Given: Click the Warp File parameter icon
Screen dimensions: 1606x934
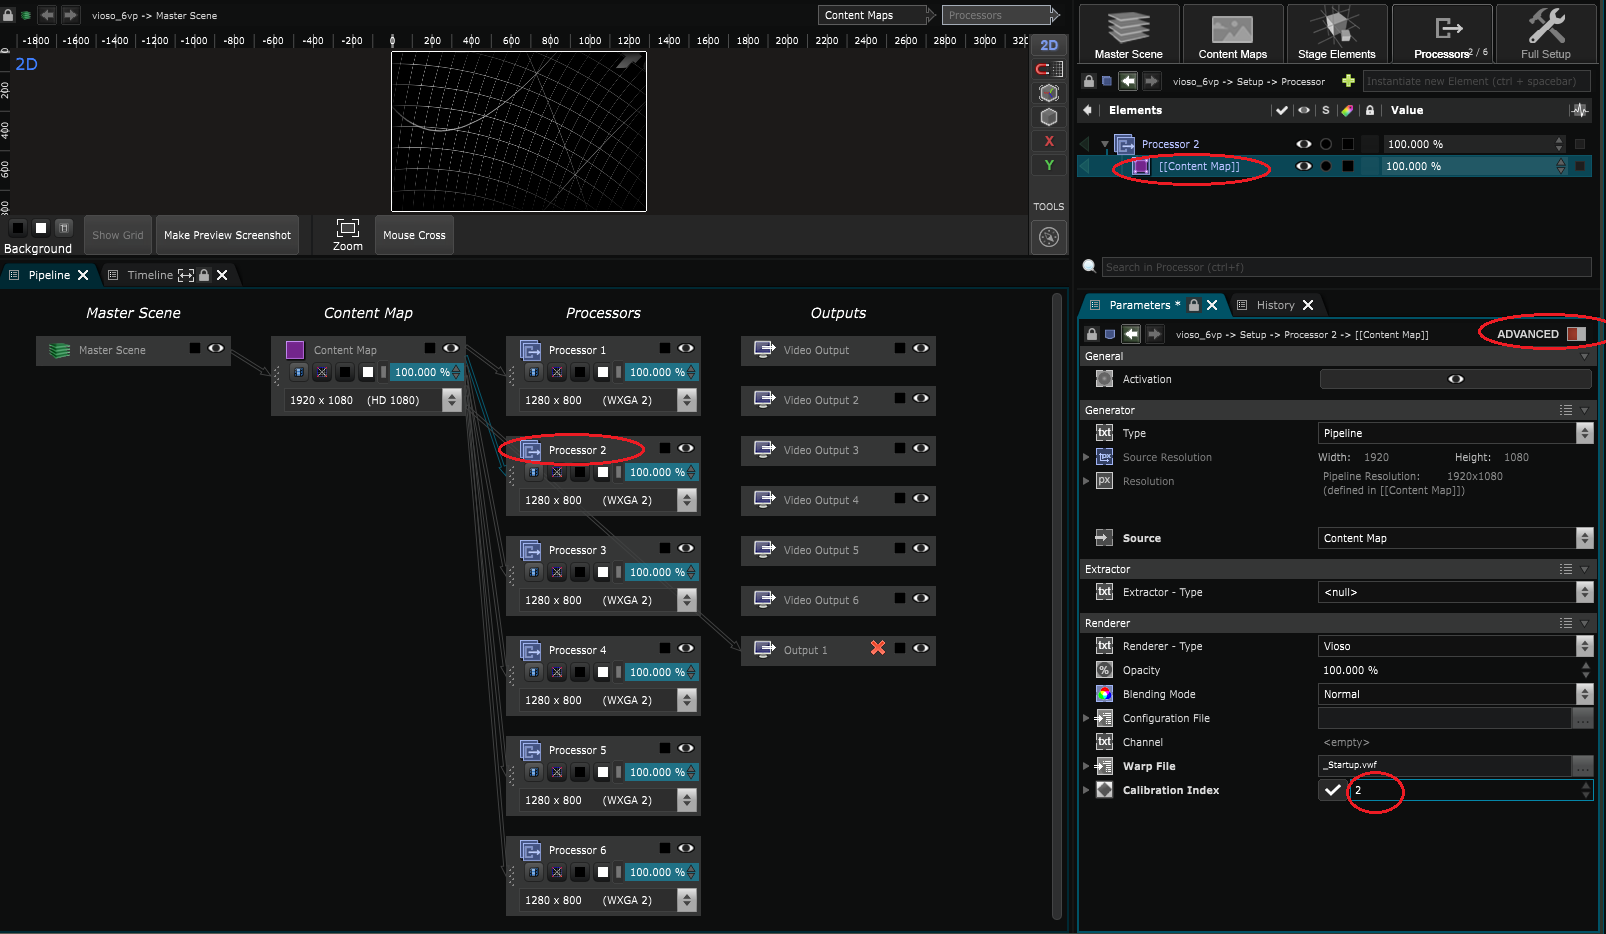Looking at the screenshot, I should tap(1104, 766).
